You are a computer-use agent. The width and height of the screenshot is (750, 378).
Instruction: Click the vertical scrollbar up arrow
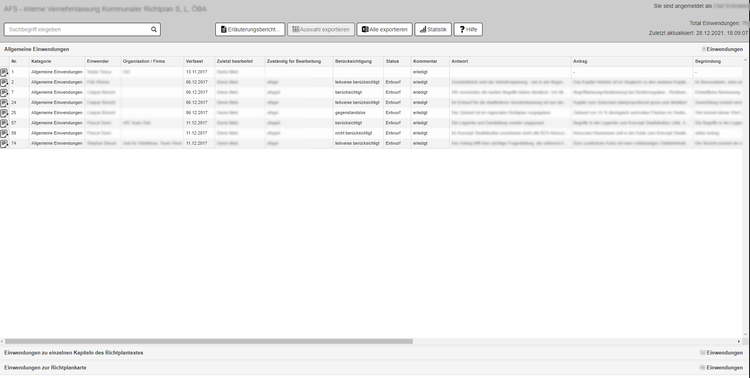[x=745, y=59]
